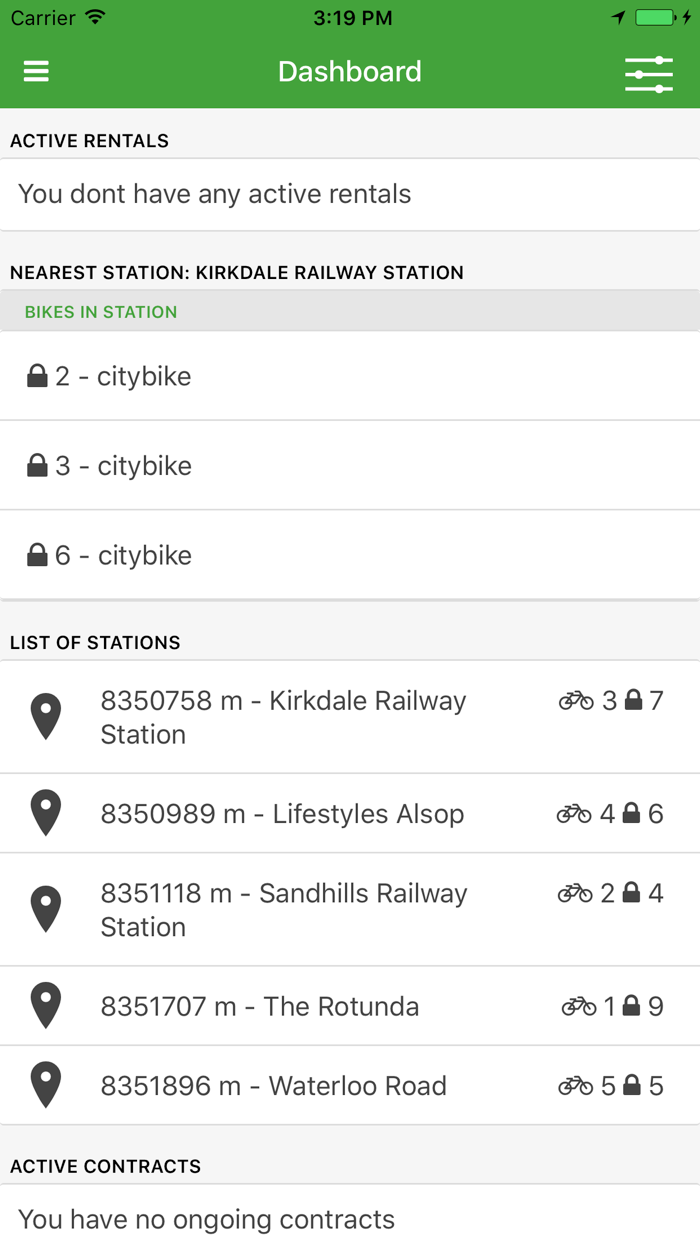Click the lock icon beside bike 3 - citybike
The height and width of the screenshot is (1244, 700).
pyautogui.click(x=38, y=464)
